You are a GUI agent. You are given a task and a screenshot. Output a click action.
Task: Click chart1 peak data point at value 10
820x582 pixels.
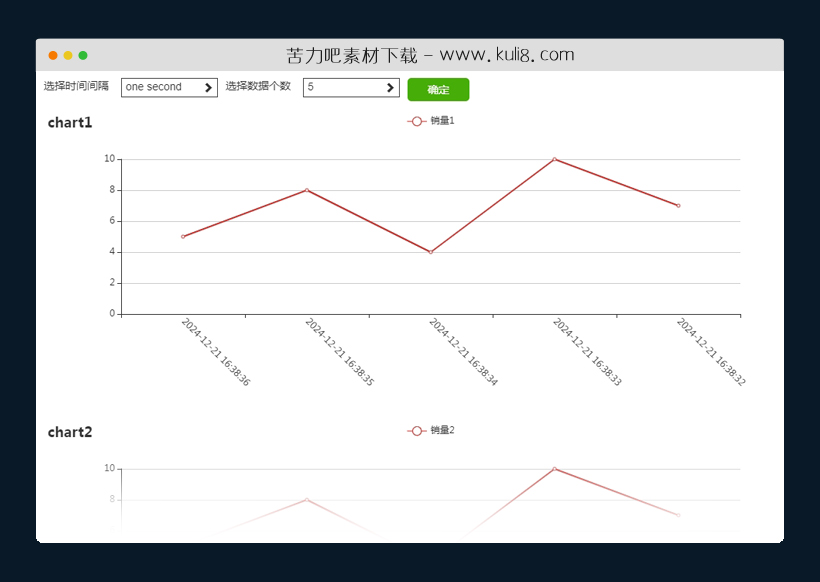tap(554, 159)
